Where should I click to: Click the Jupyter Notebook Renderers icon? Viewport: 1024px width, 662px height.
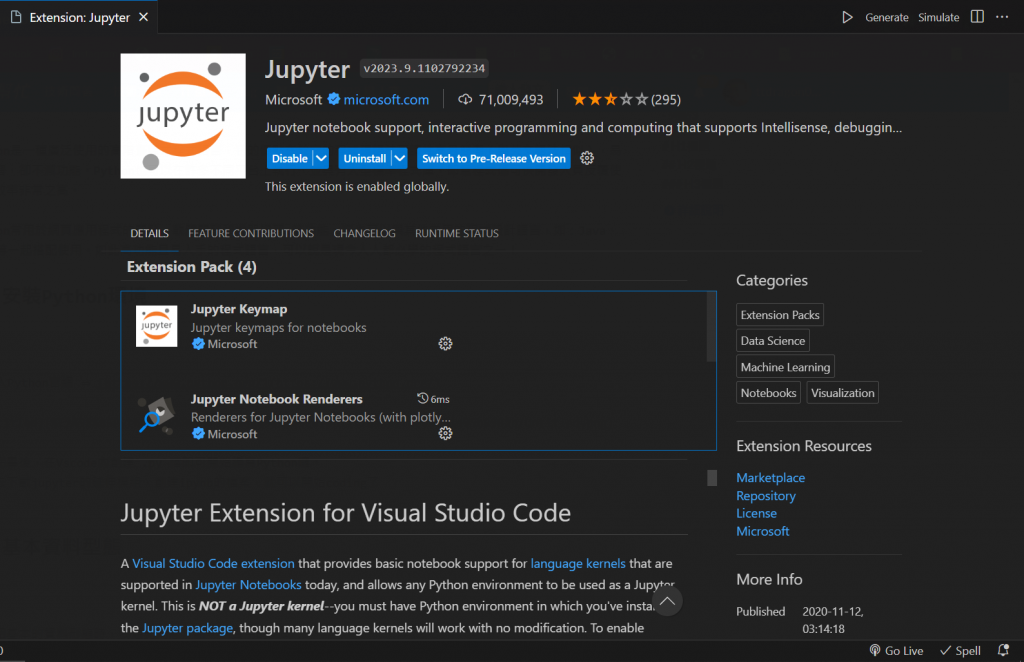pos(157,416)
